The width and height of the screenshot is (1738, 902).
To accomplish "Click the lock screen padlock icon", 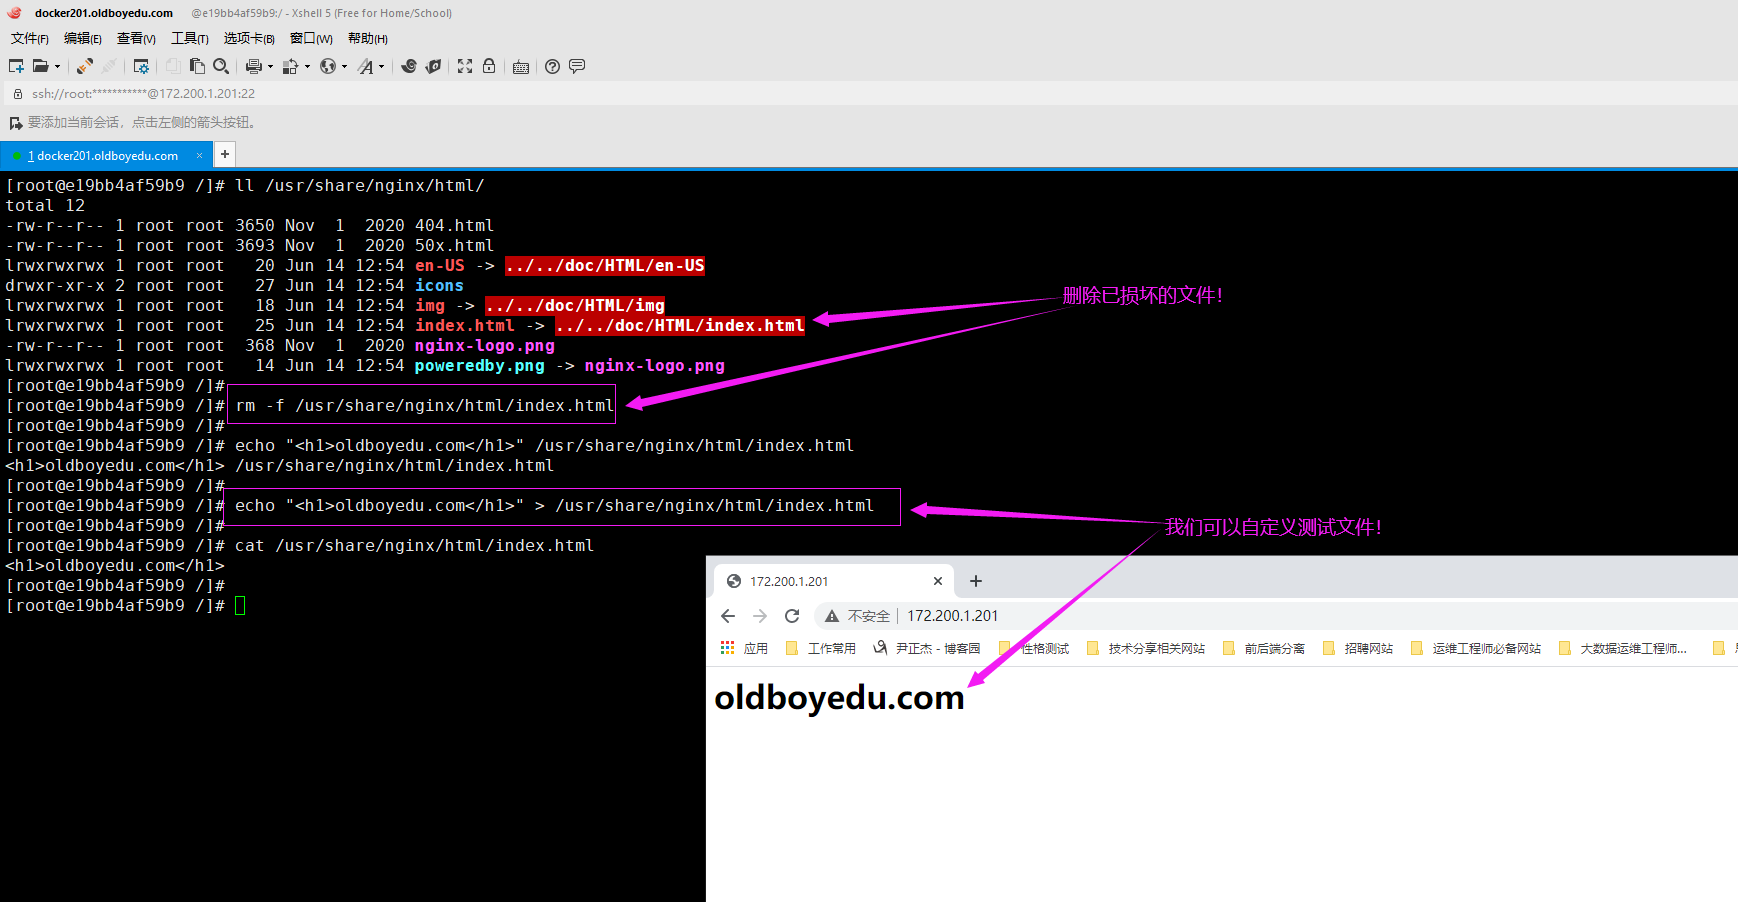I will [489, 66].
